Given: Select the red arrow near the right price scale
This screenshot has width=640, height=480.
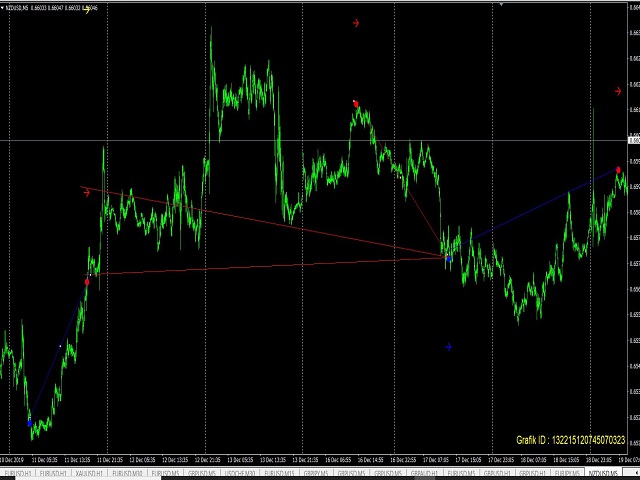Looking at the screenshot, I should point(618,91).
